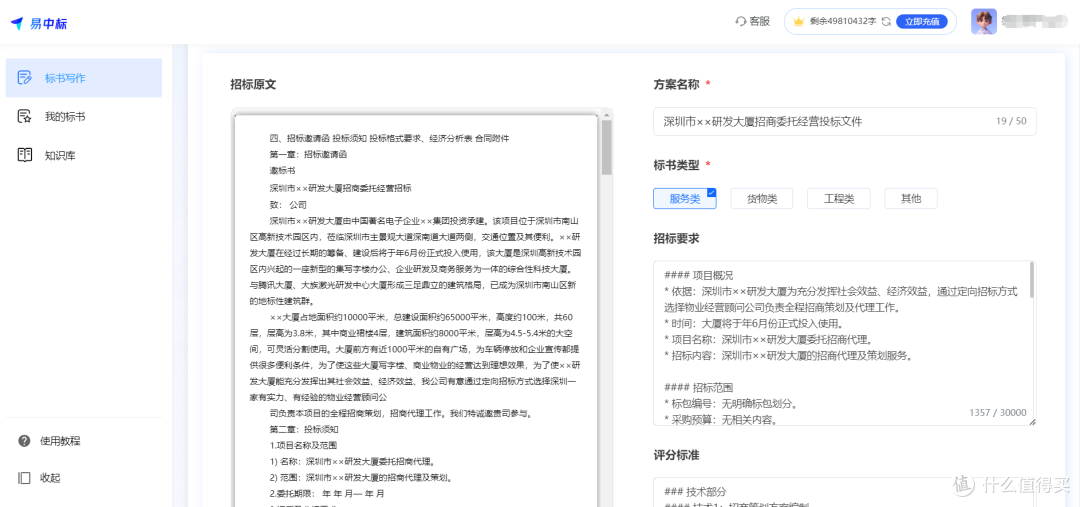Screen dimensions: 1080x507
Task: Click the remaining characters text 剩余49810432字
Action: (x=843, y=21)
